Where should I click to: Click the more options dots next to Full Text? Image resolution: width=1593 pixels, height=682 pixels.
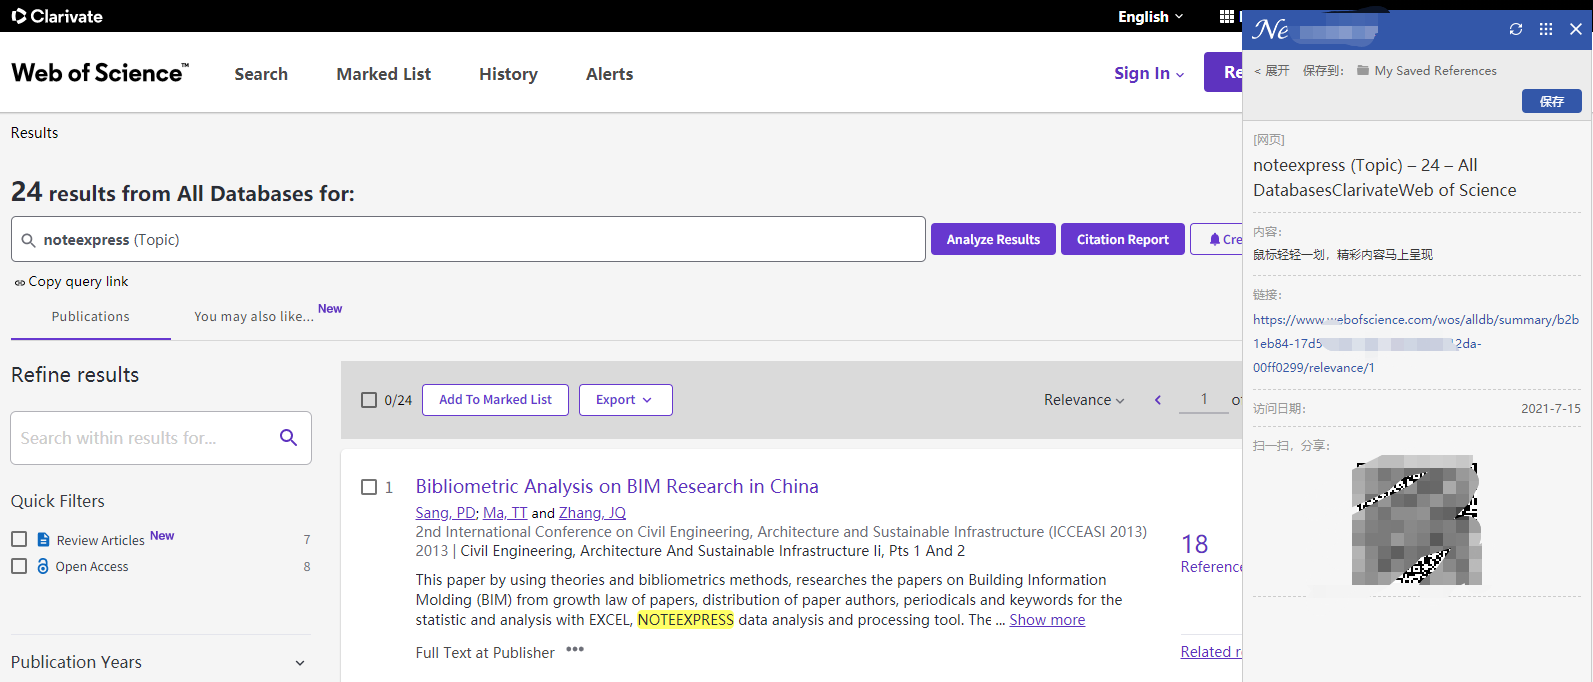575,650
